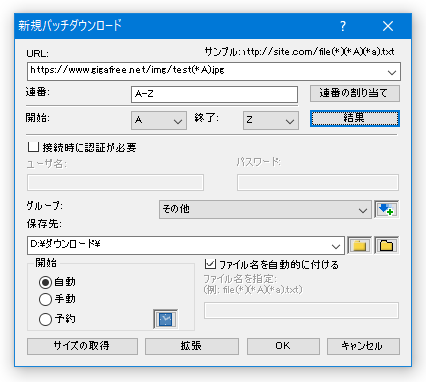Click the サンプル URL example text
Screen dimensions: 426x382
click(x=299, y=51)
